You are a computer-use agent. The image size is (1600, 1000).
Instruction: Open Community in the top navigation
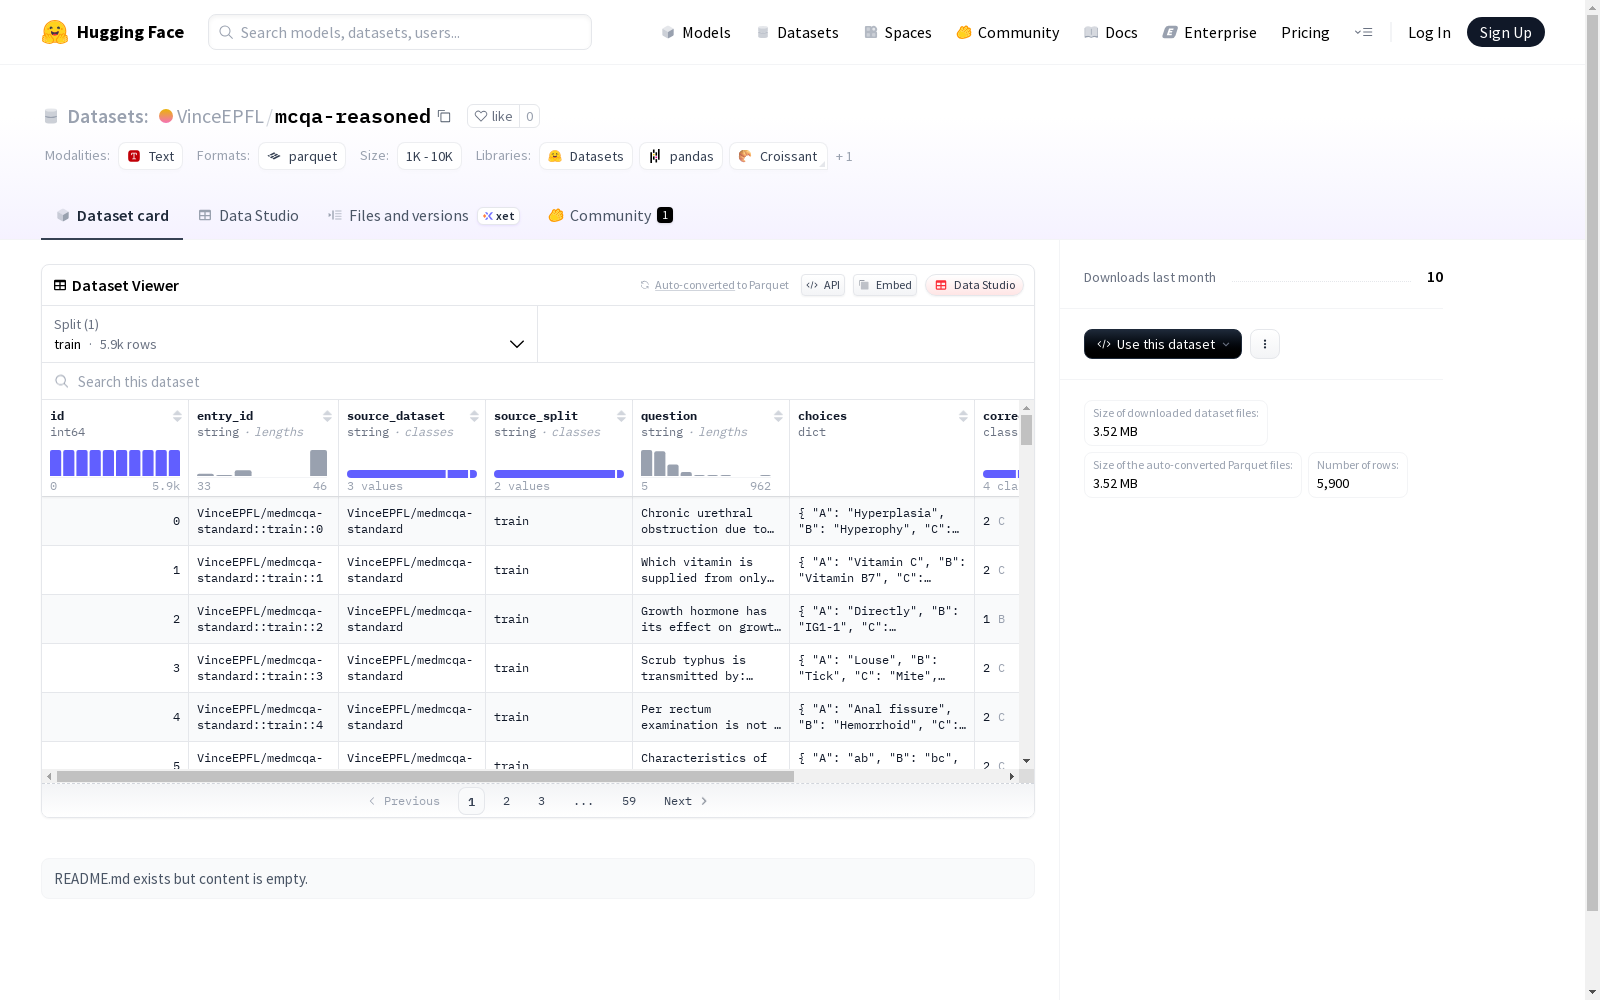[x=1008, y=32]
